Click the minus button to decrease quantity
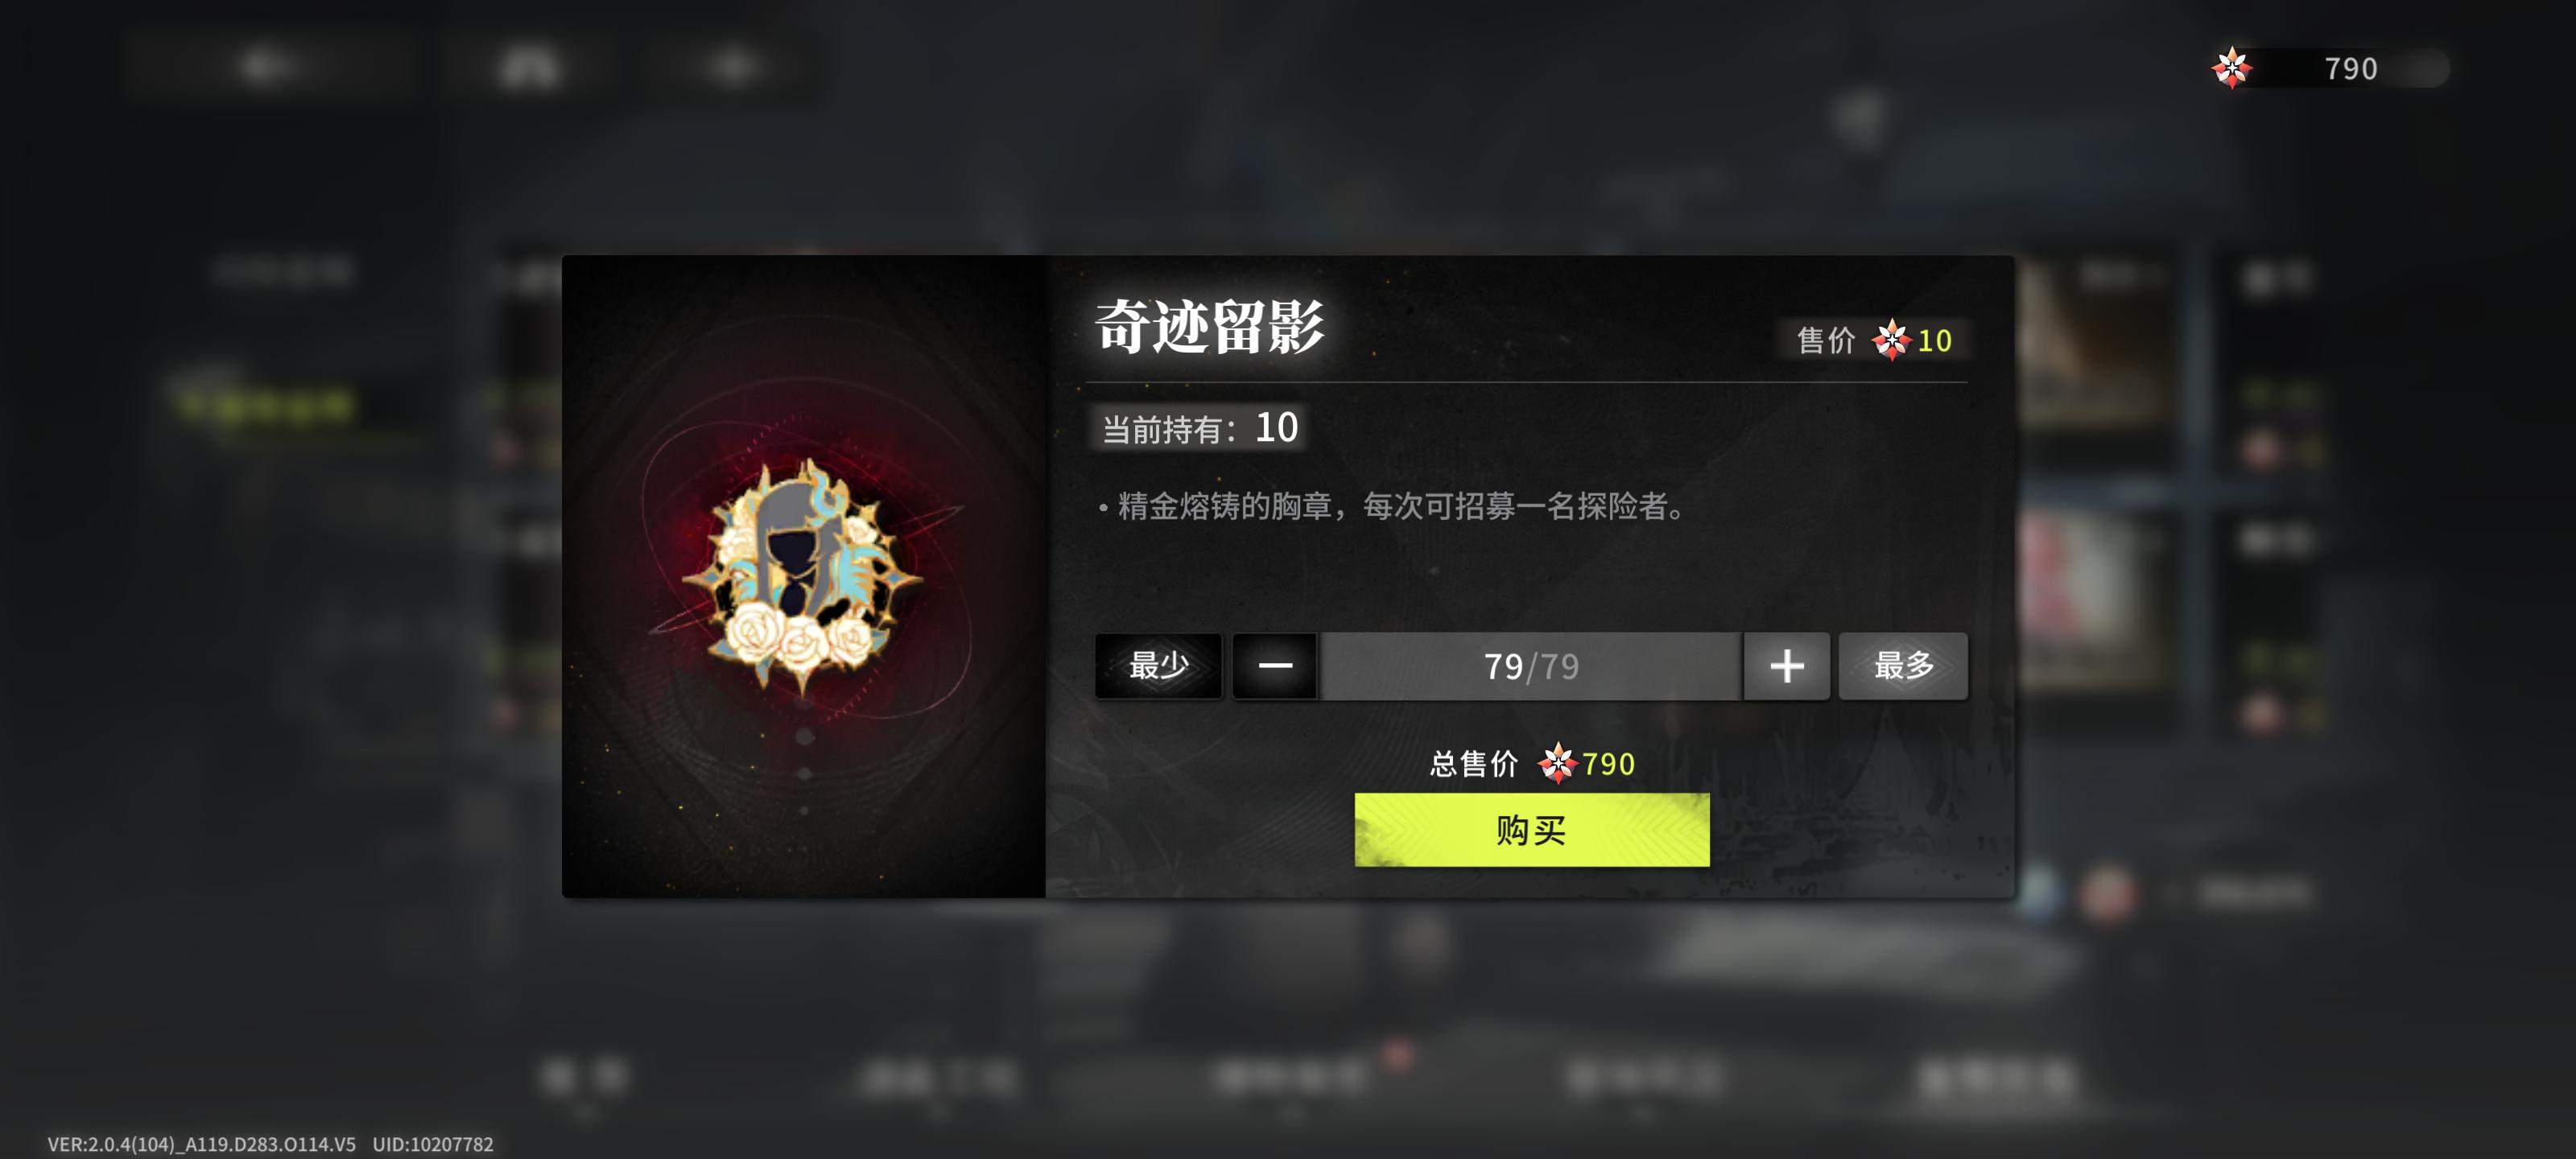Screen dimensions: 2576x1159 pos(1274,666)
